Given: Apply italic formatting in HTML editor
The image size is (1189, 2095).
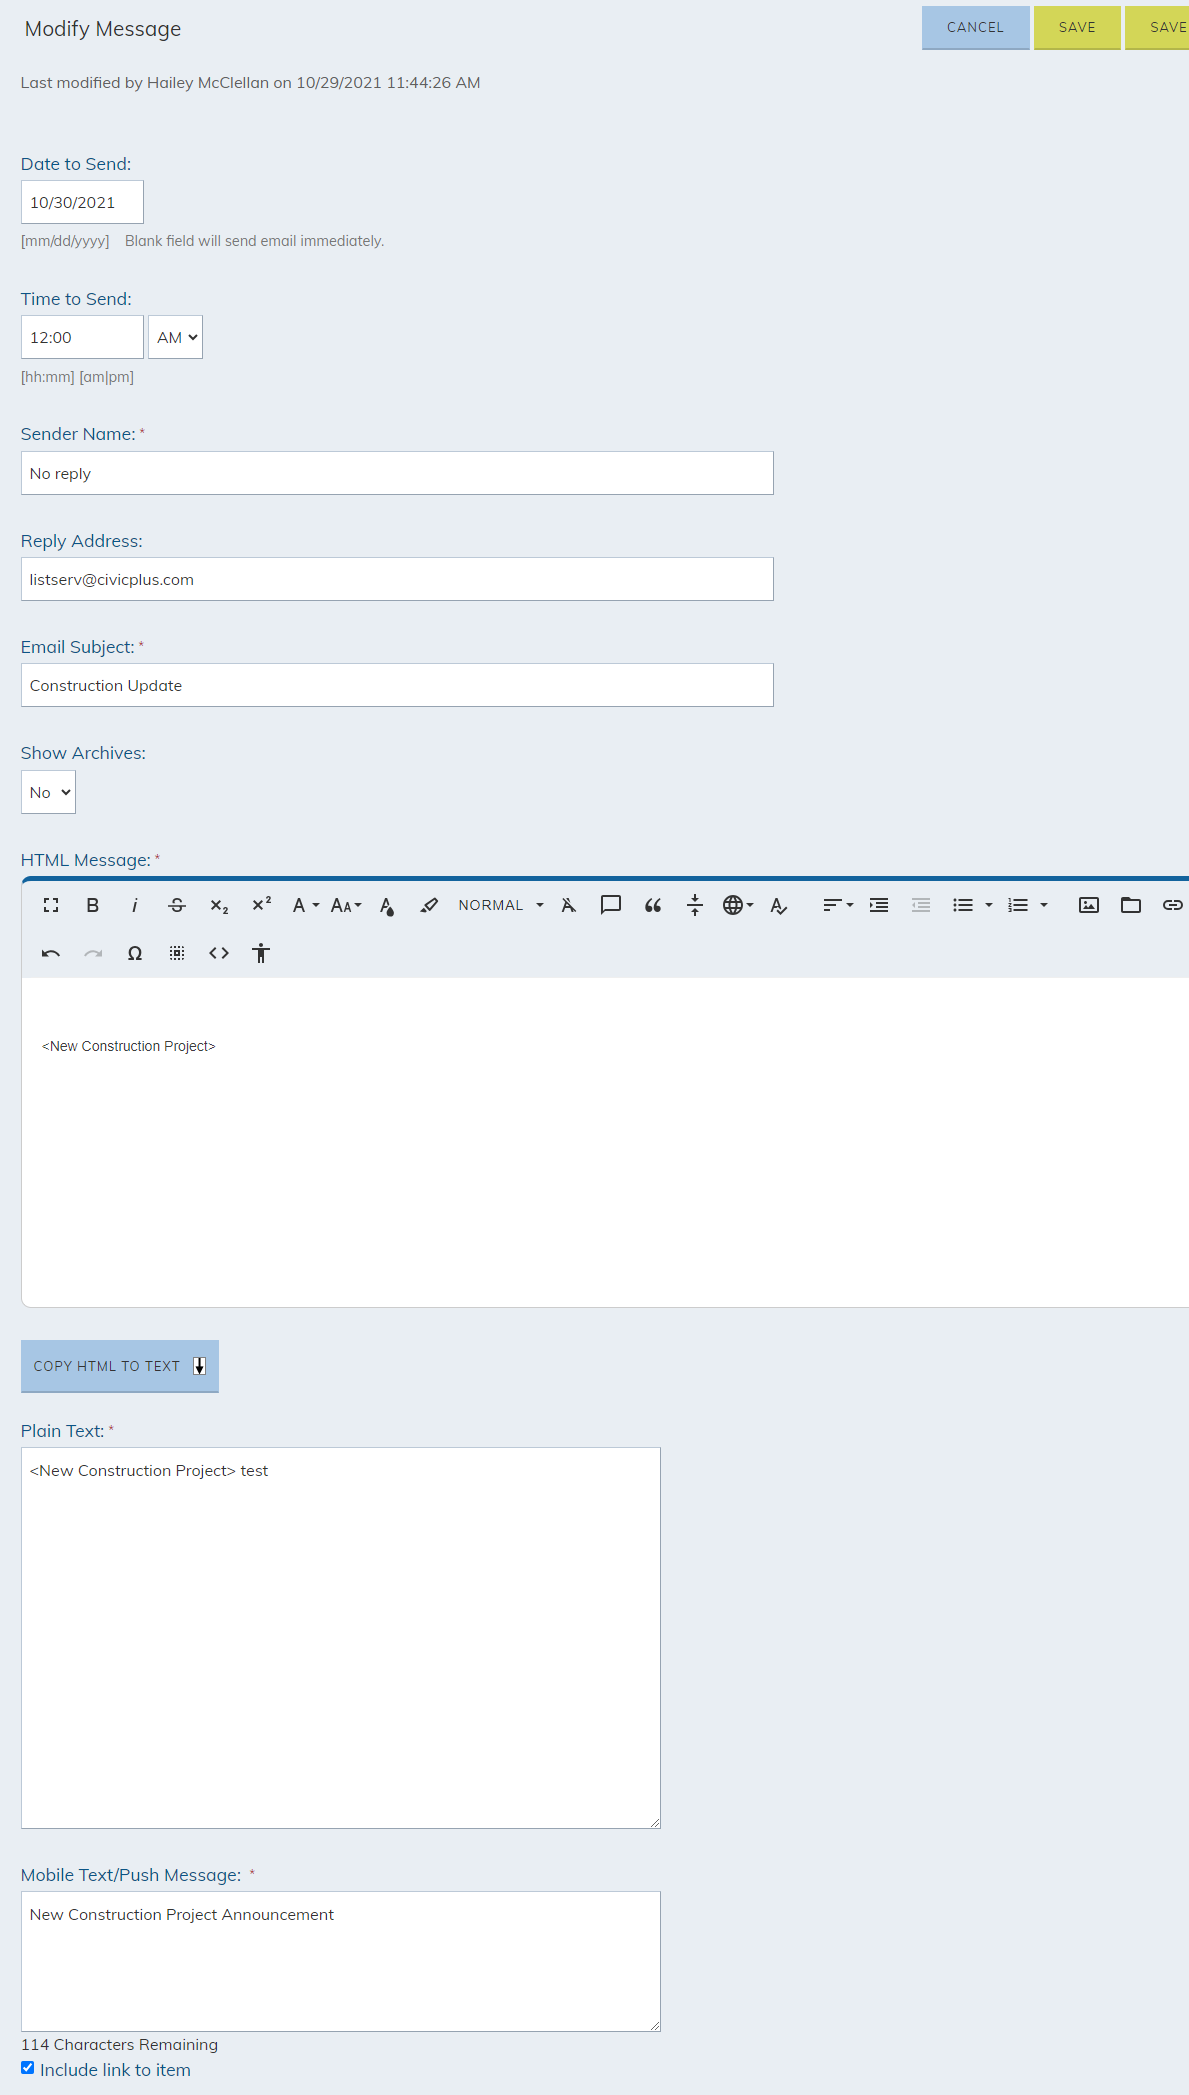Looking at the screenshot, I should [x=135, y=905].
